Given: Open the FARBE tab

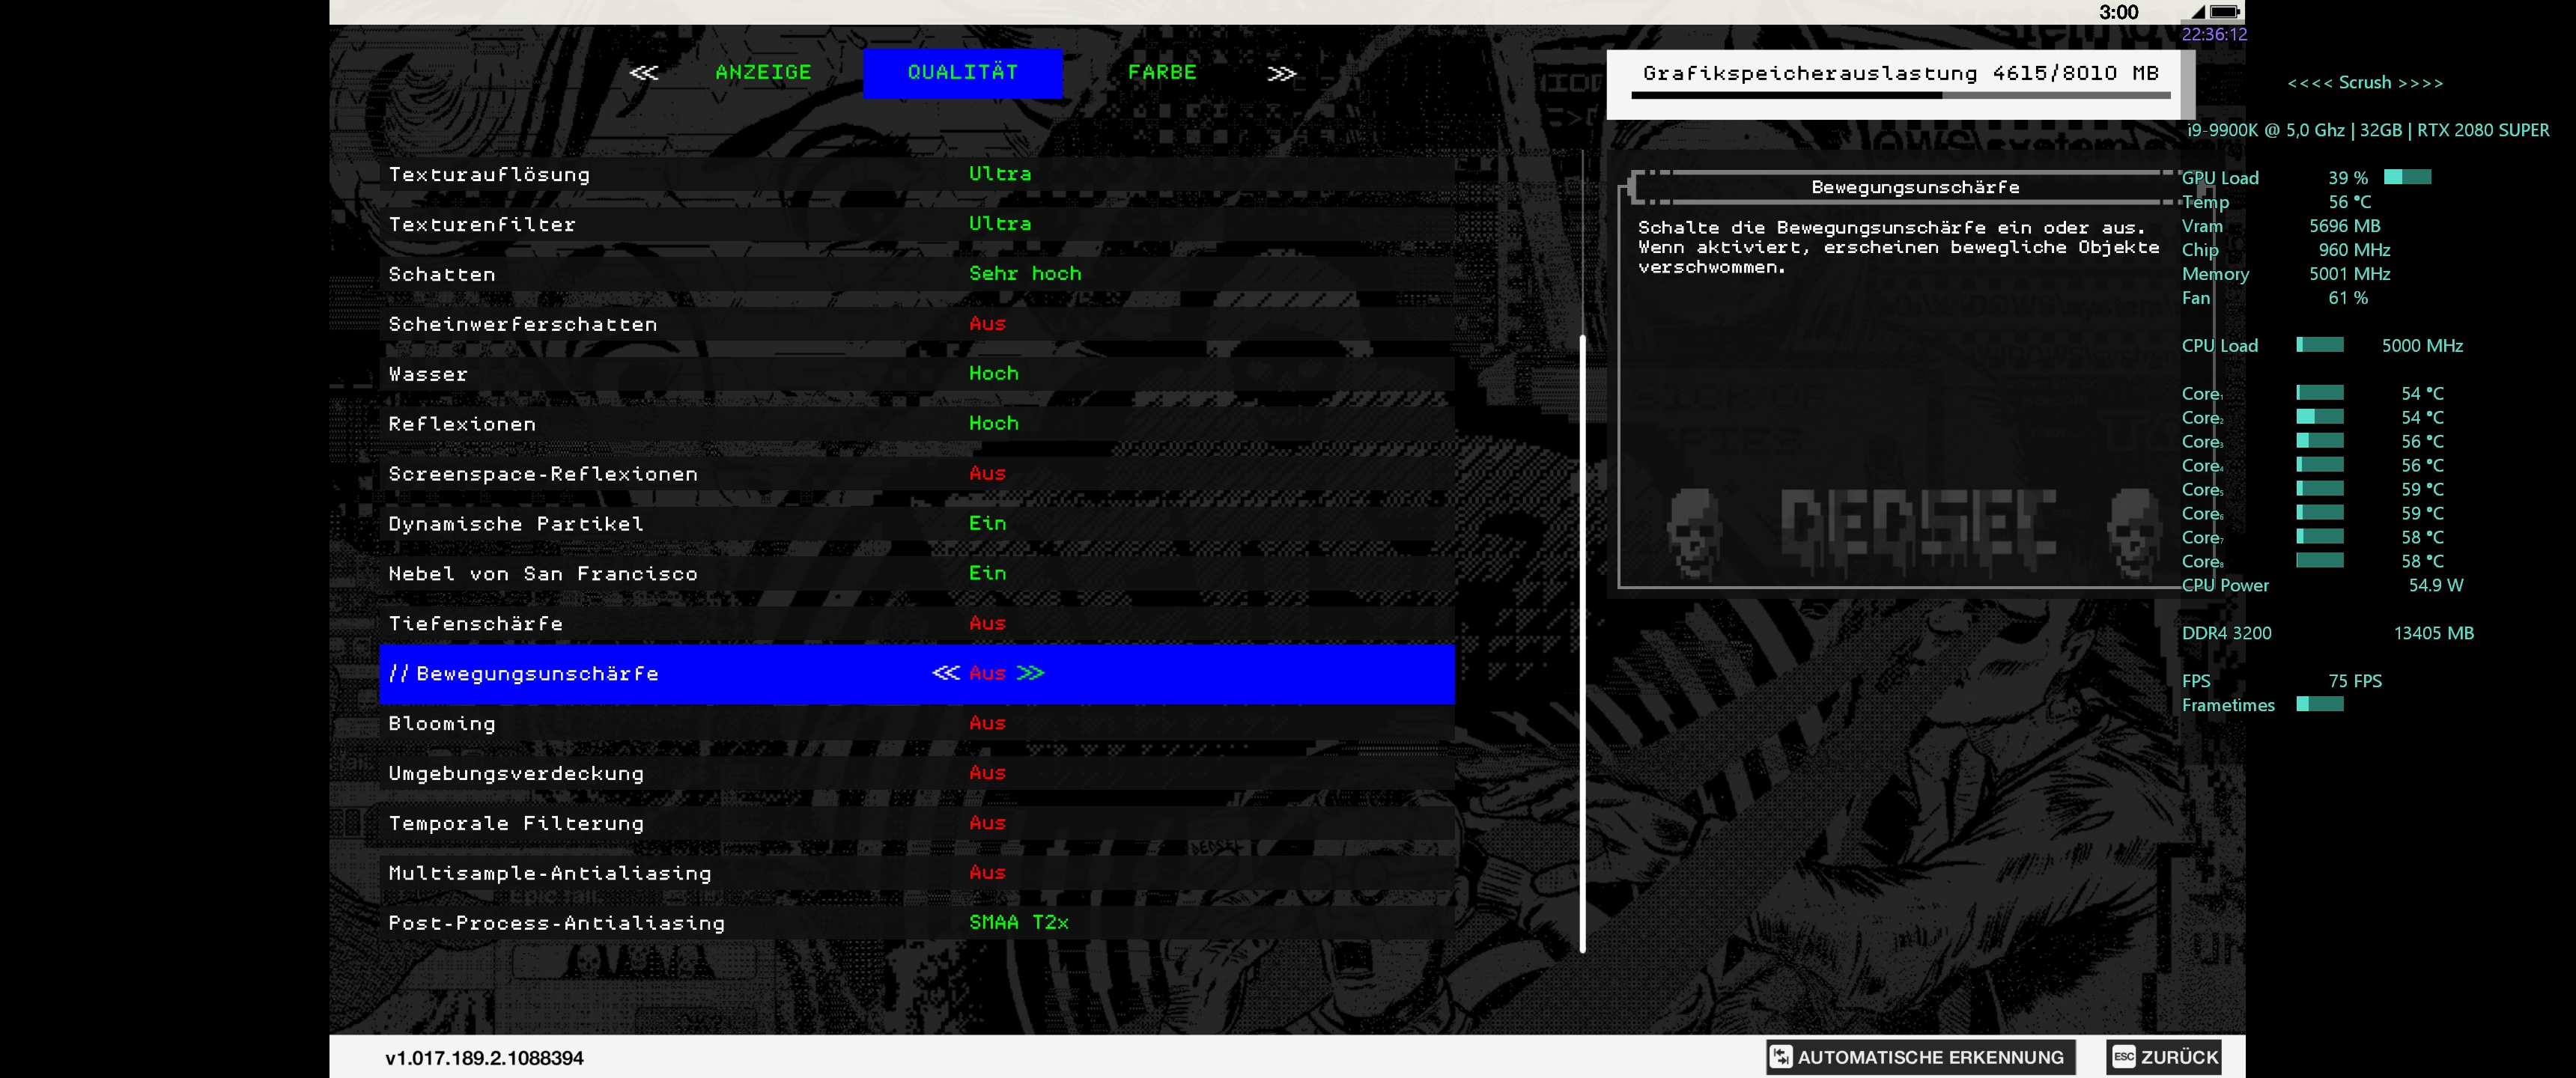Looking at the screenshot, I should [x=1162, y=73].
